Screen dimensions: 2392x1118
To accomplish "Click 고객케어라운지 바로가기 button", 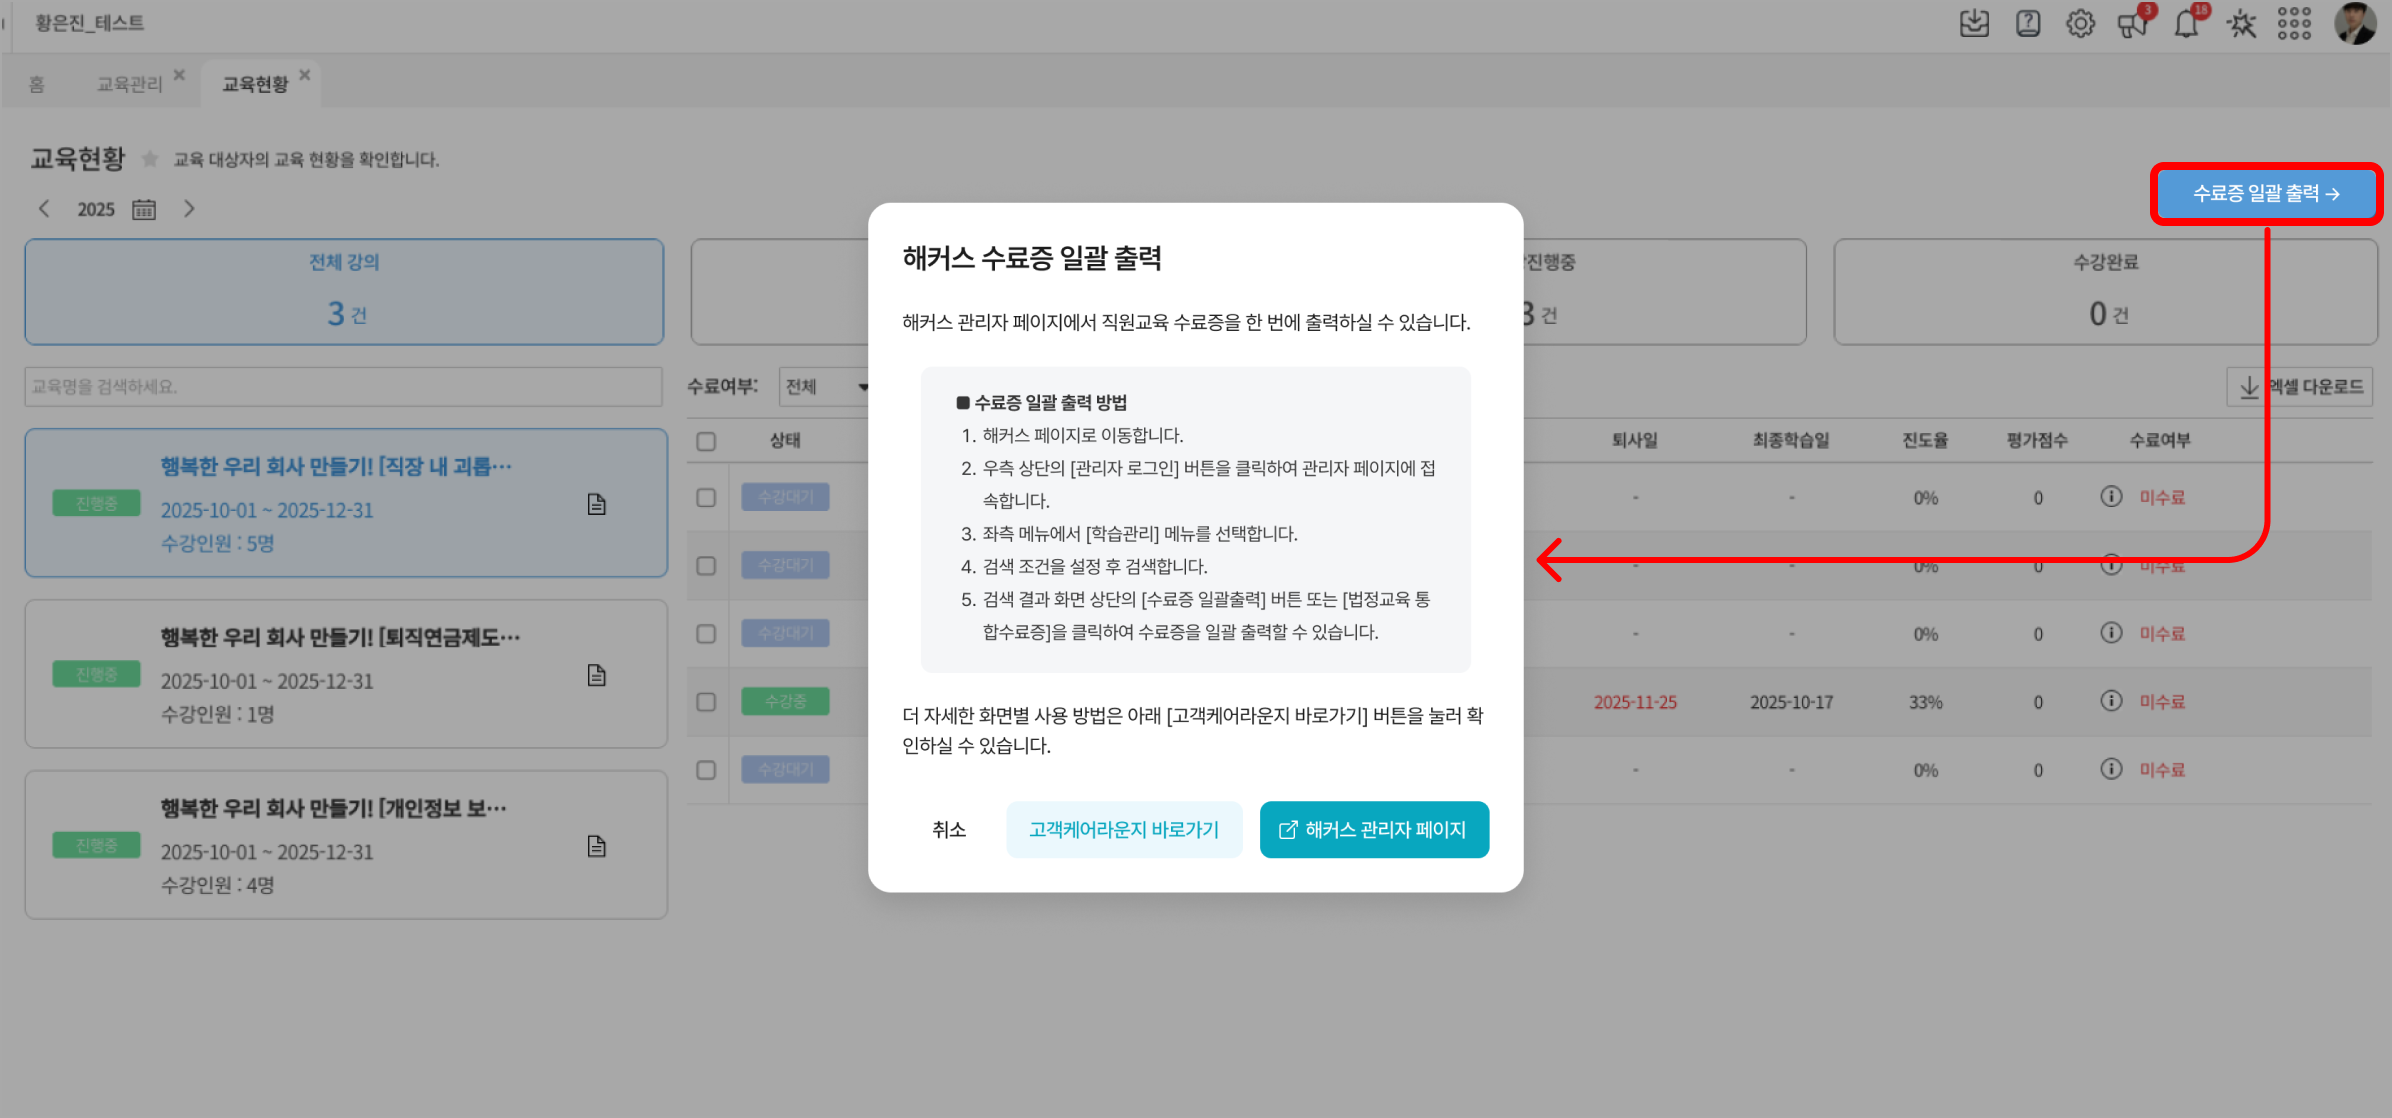I will point(1124,829).
